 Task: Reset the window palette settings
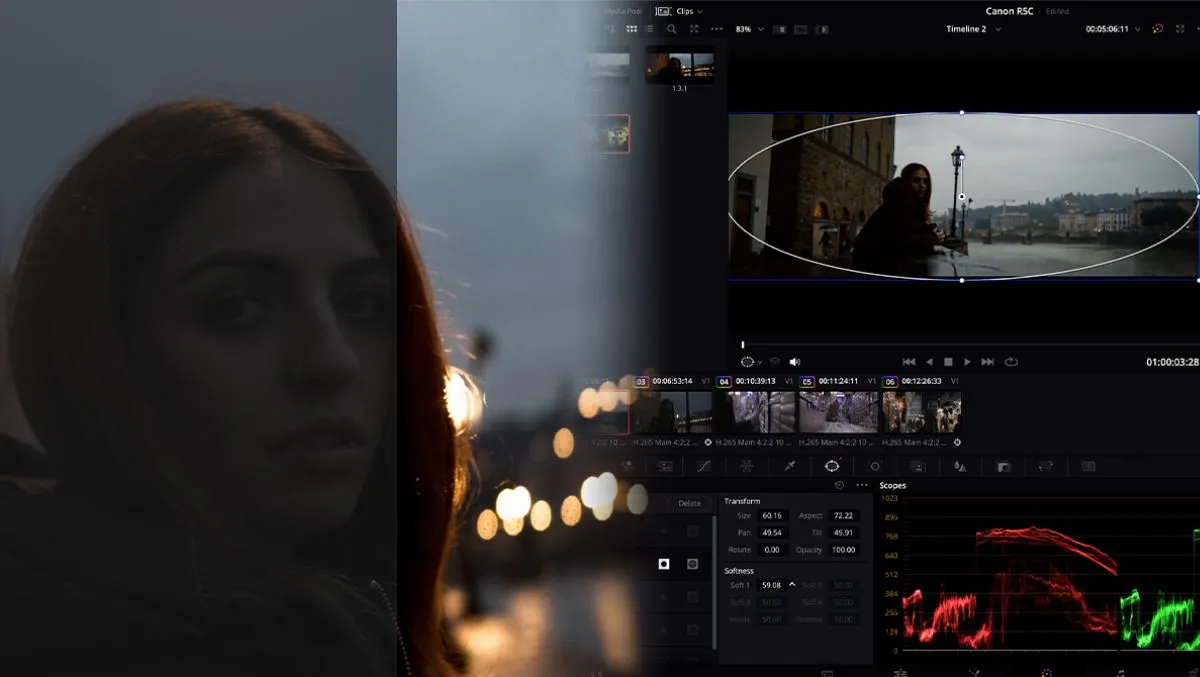tap(839, 485)
